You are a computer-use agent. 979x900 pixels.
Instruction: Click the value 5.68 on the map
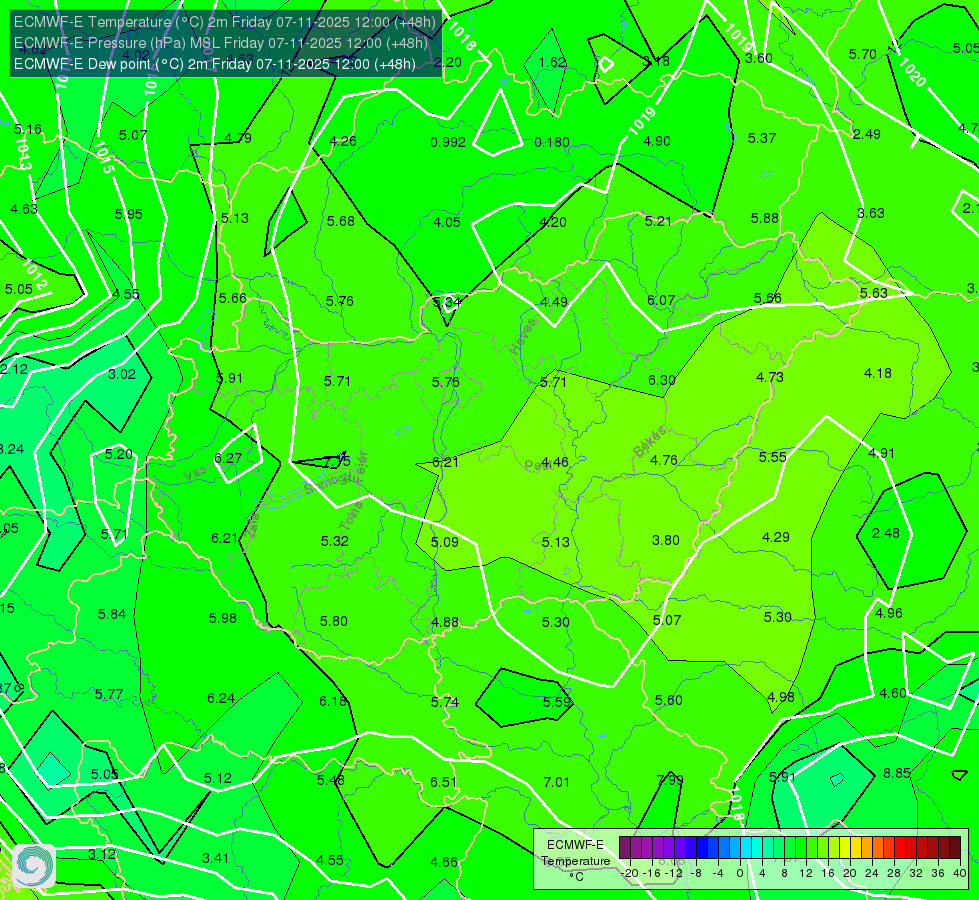(x=341, y=221)
